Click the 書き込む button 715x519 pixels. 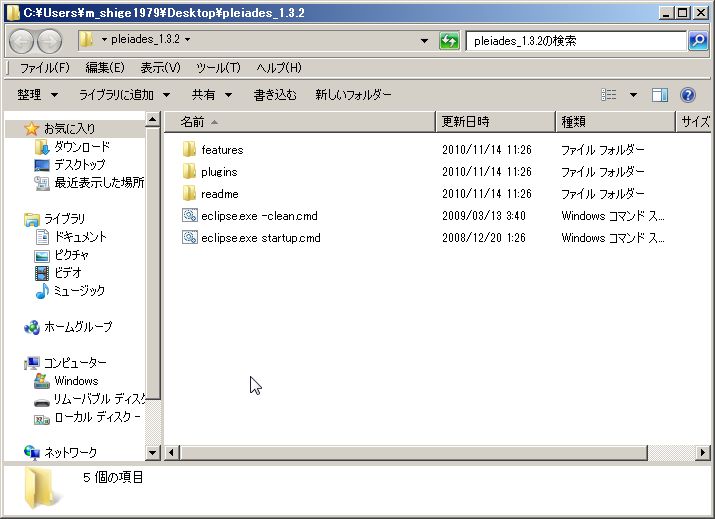[275, 95]
